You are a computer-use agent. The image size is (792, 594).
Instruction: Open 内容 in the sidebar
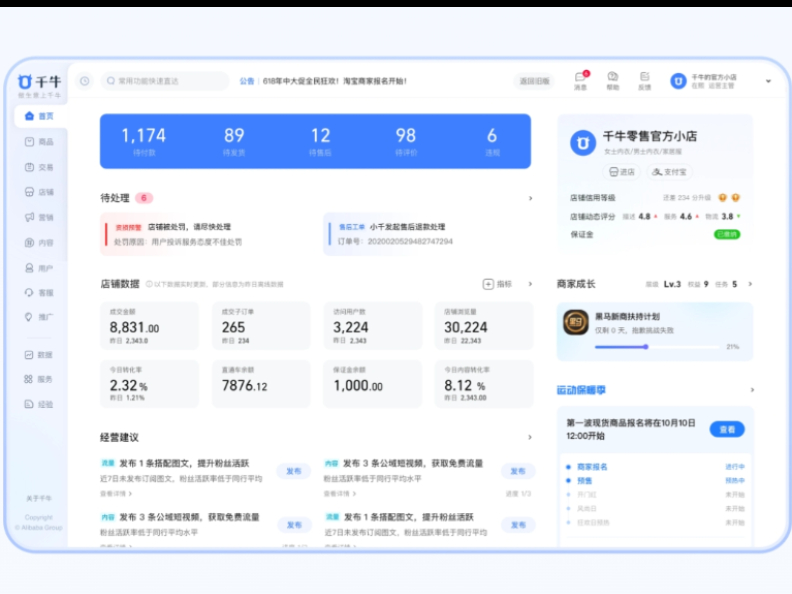(x=39, y=242)
